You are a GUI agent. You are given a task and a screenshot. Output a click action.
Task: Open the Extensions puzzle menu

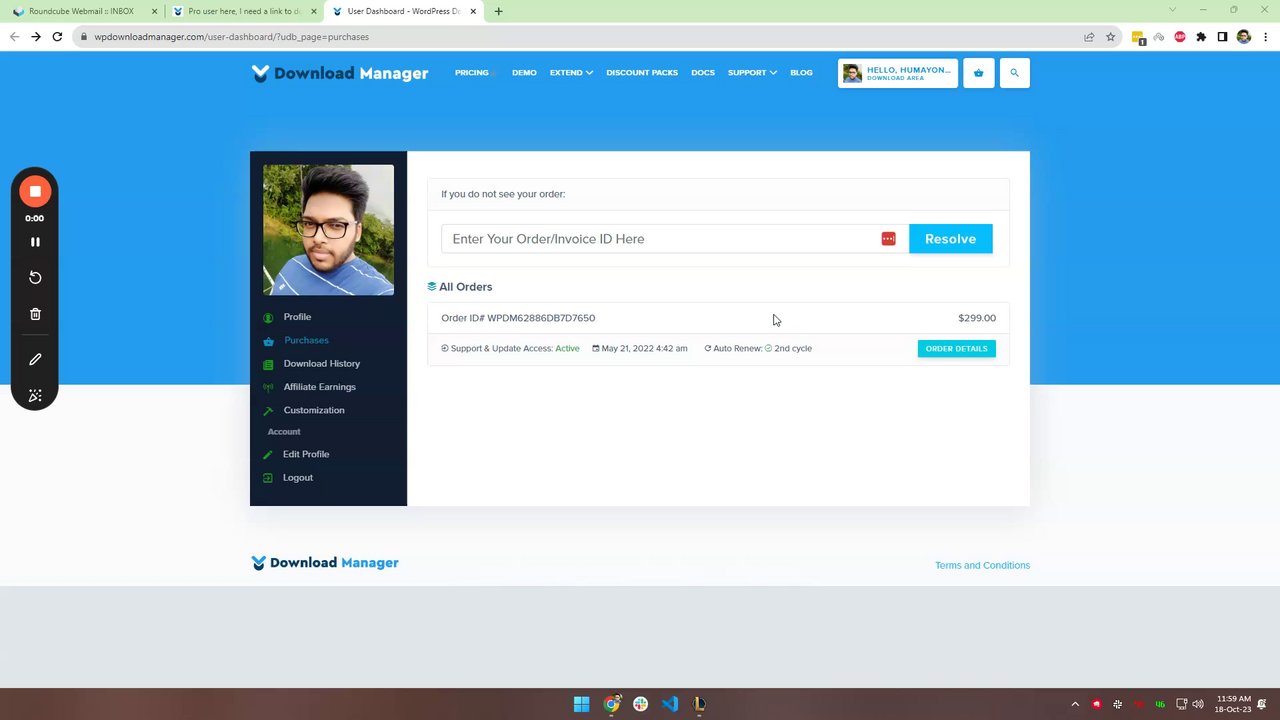point(1201,37)
